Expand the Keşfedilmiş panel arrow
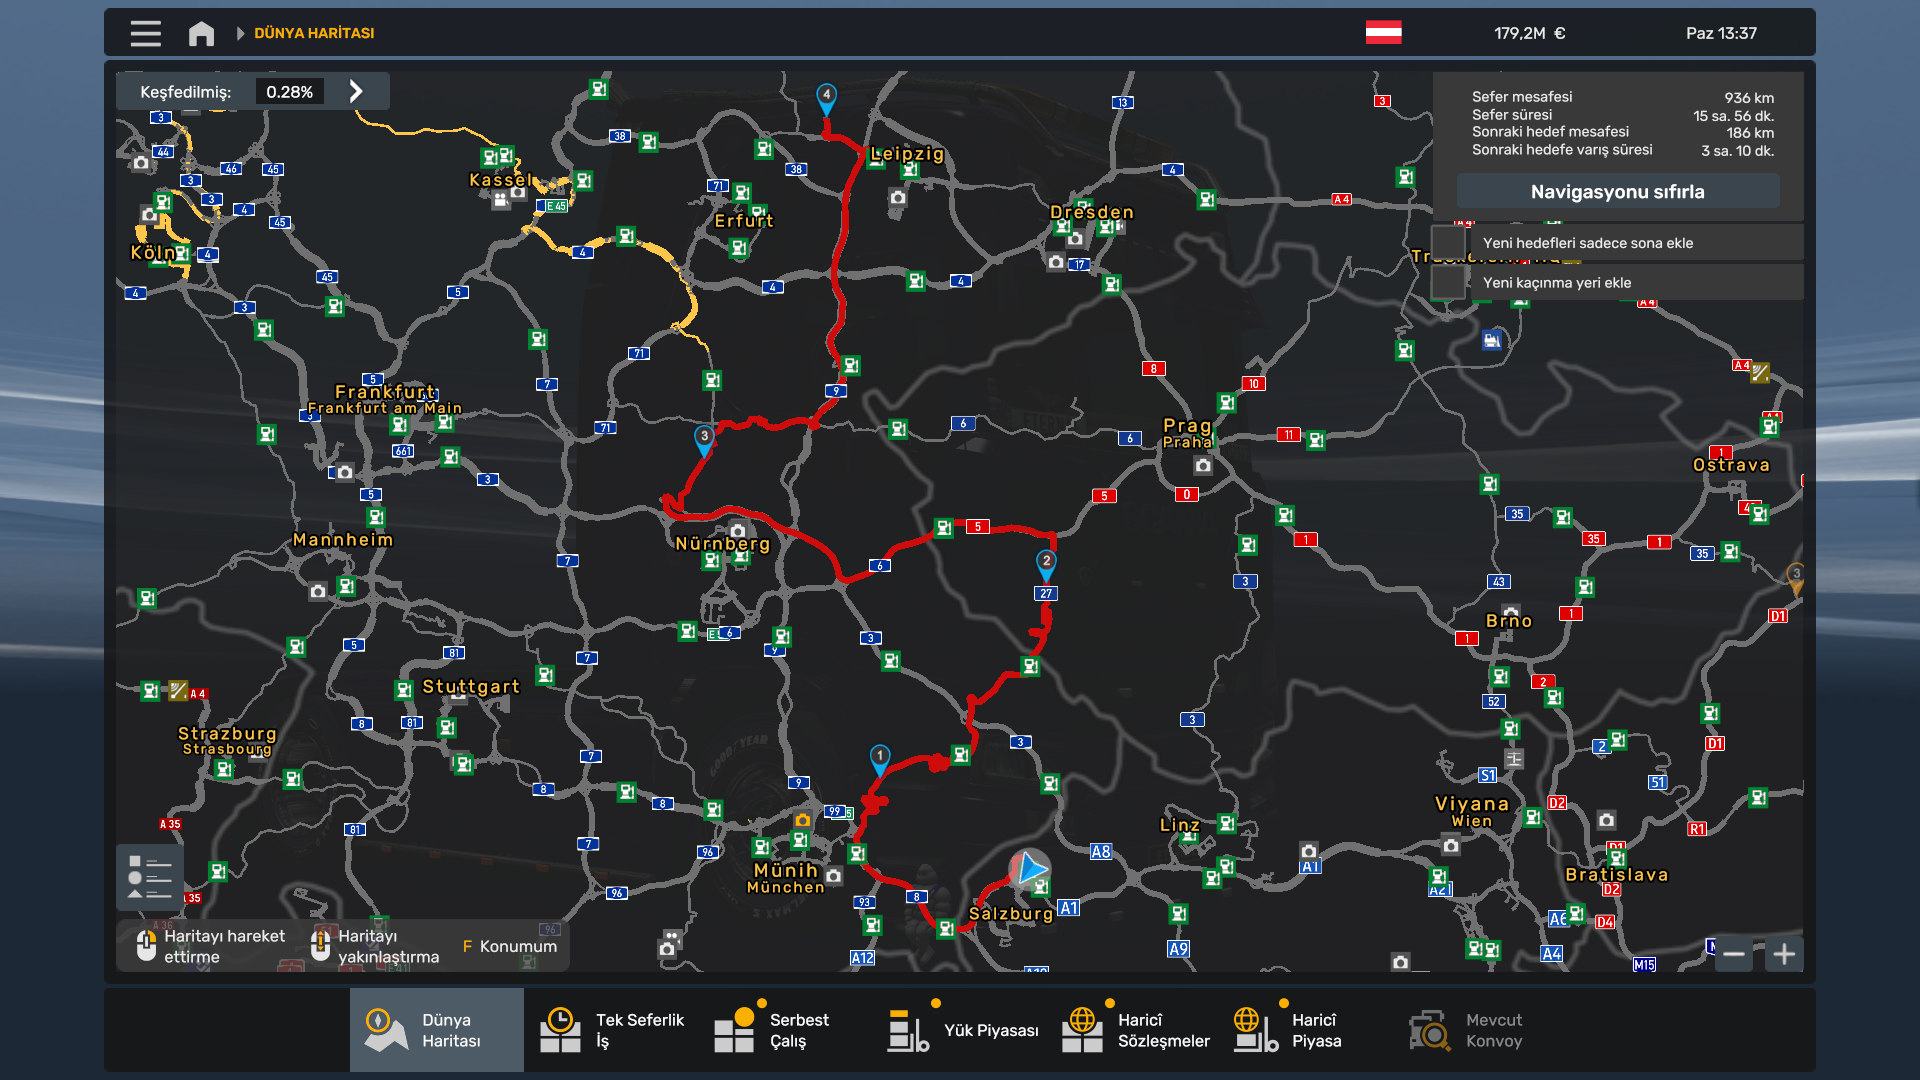This screenshot has width=1920, height=1080. click(x=356, y=91)
